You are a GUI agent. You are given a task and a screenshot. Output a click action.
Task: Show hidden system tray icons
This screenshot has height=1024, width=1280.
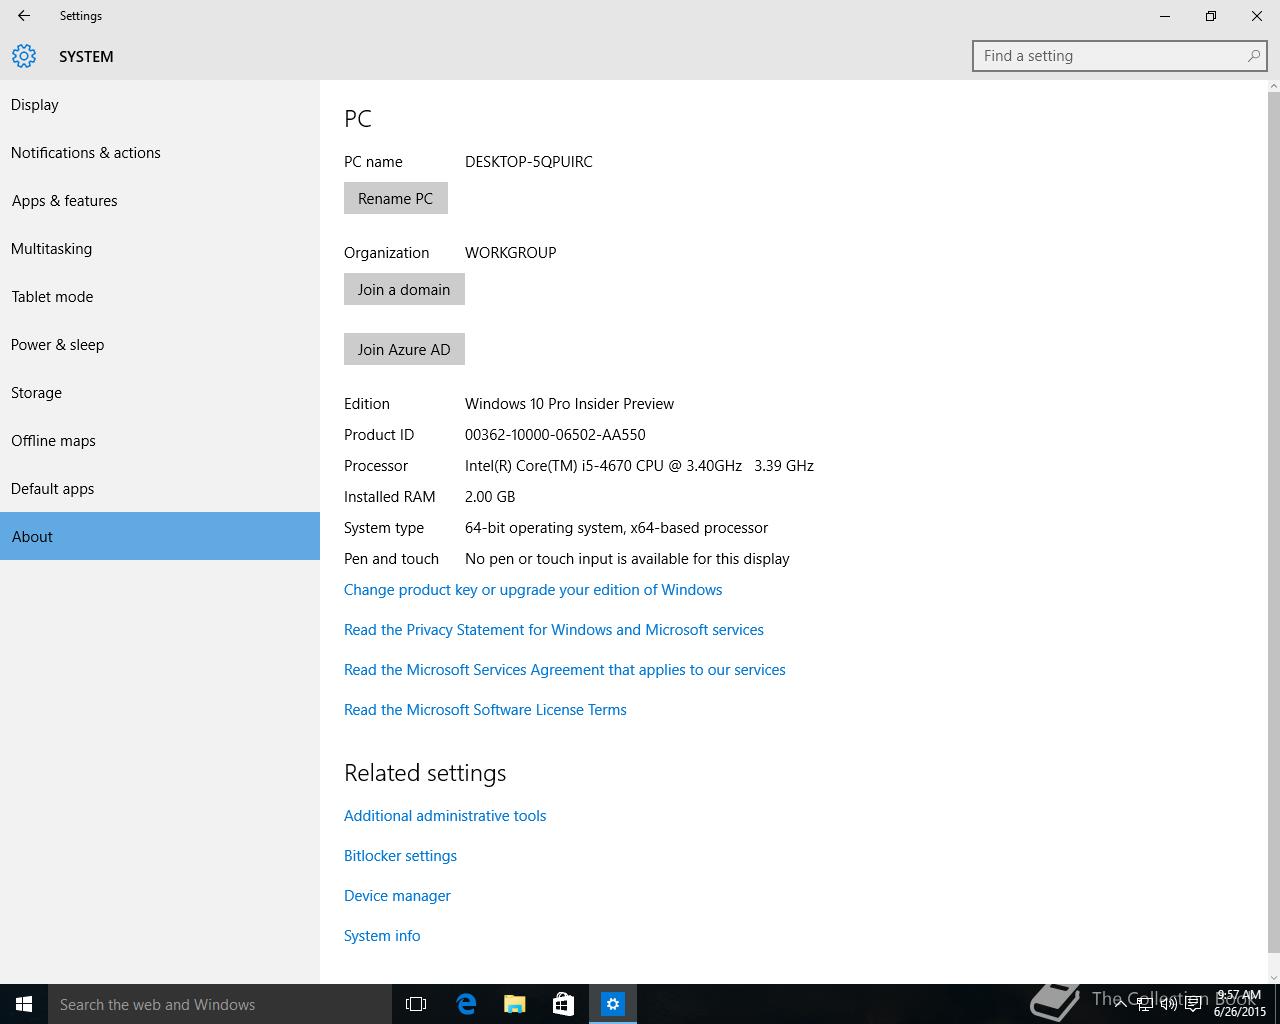[x=1120, y=1004]
